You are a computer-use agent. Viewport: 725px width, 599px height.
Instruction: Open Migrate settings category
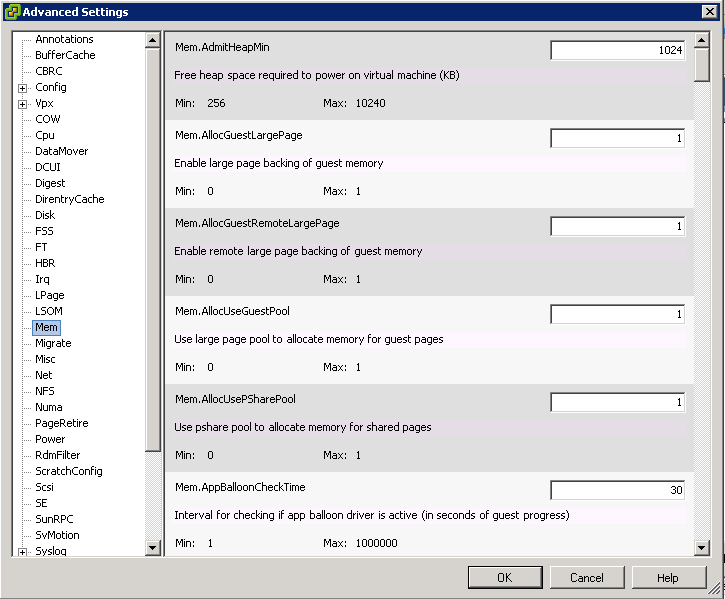tap(53, 343)
